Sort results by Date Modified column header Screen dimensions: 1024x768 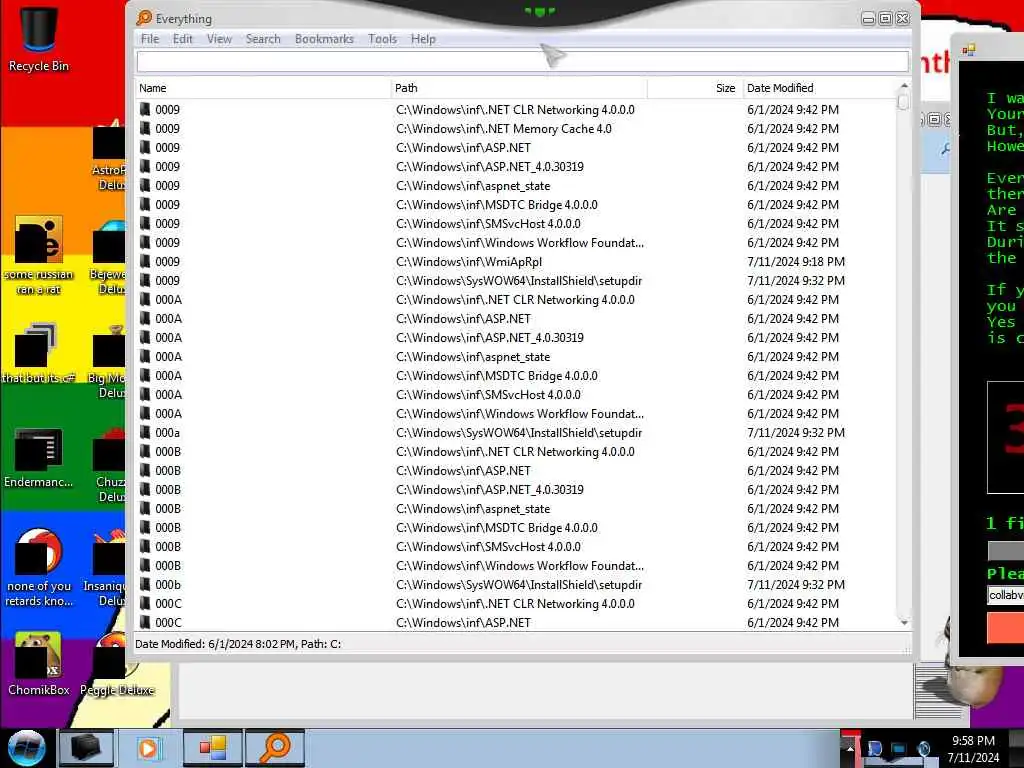[x=820, y=88]
